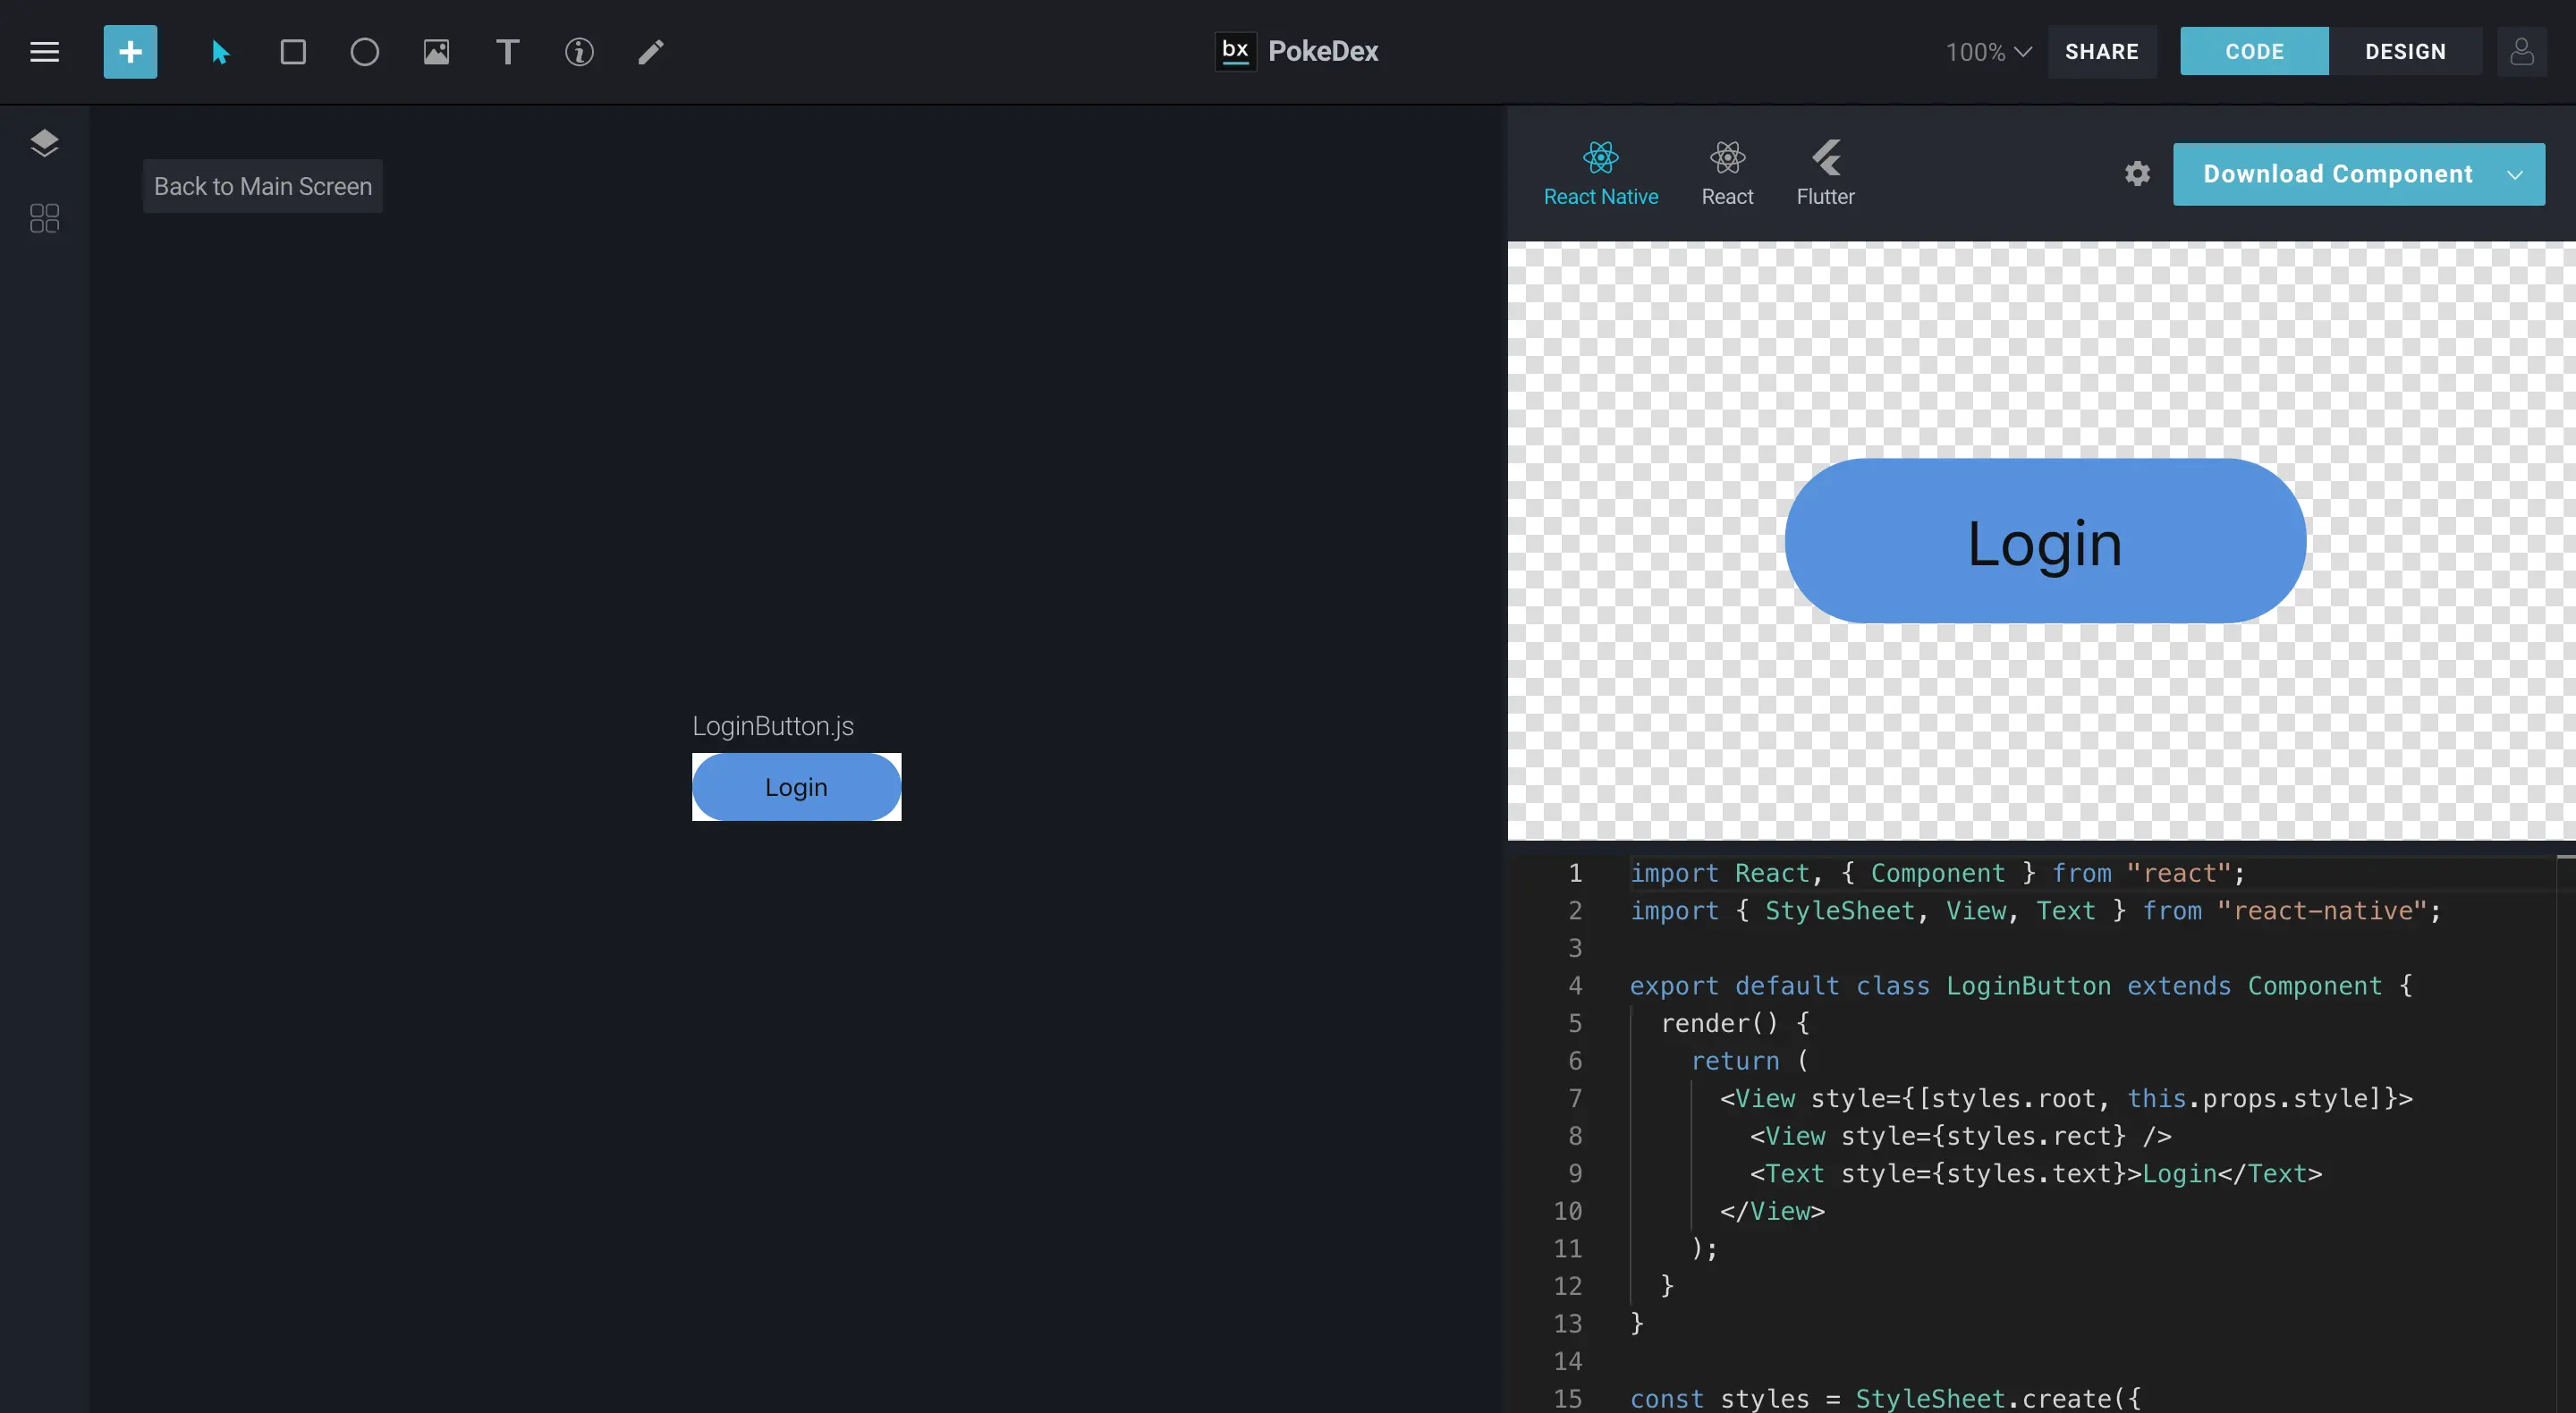Select the image insert tool
2576x1413 pixels.
tap(435, 48)
